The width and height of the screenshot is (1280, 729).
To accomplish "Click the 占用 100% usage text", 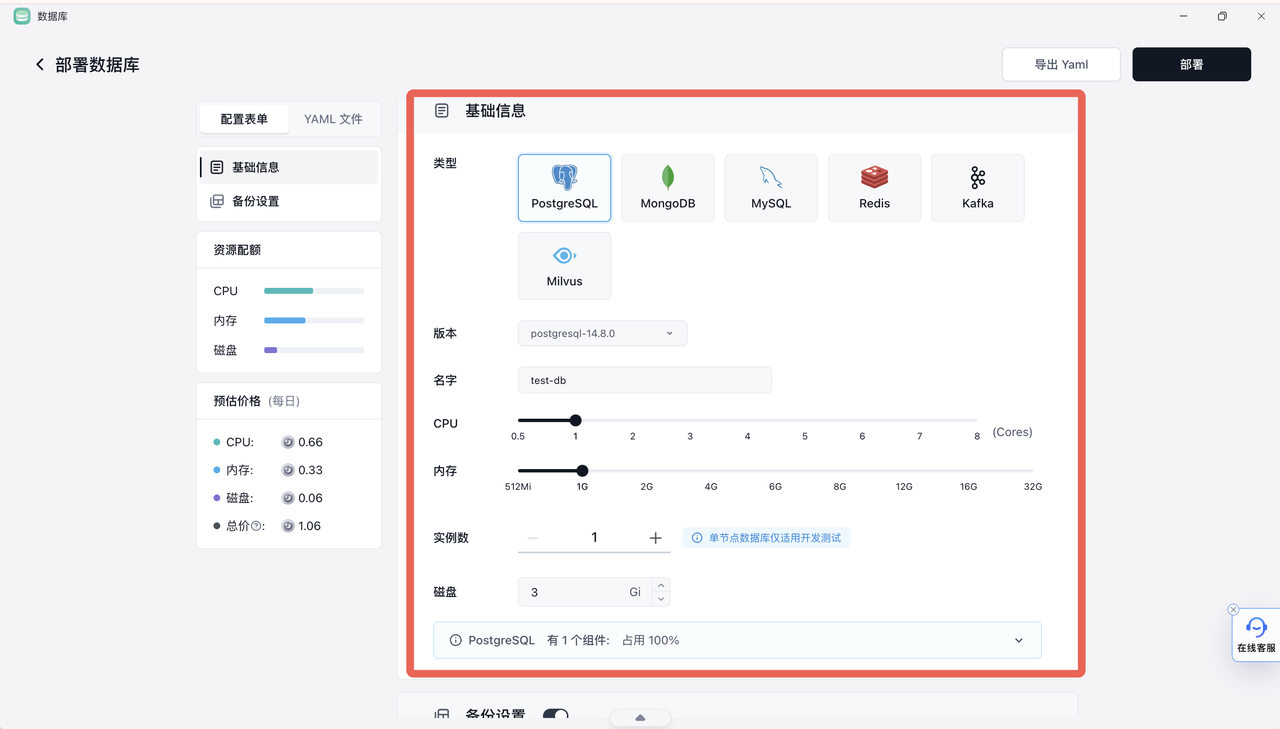I will 650,640.
